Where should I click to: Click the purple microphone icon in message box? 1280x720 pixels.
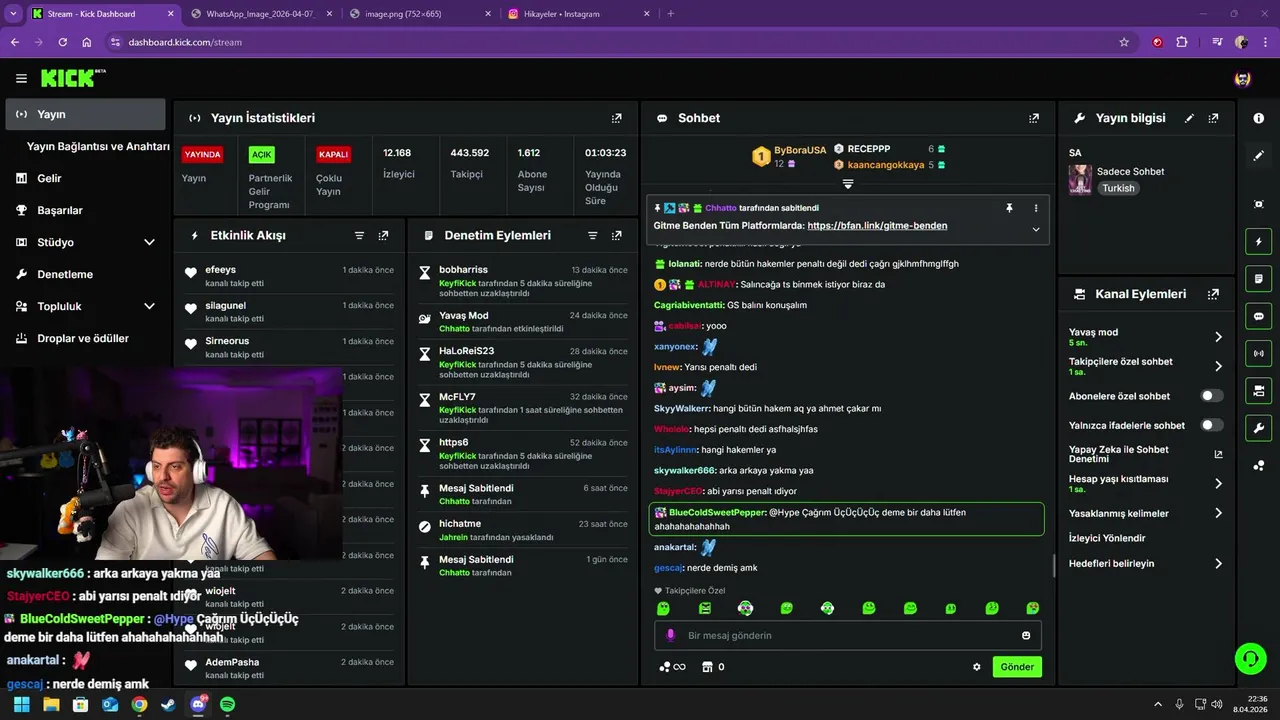(x=670, y=636)
